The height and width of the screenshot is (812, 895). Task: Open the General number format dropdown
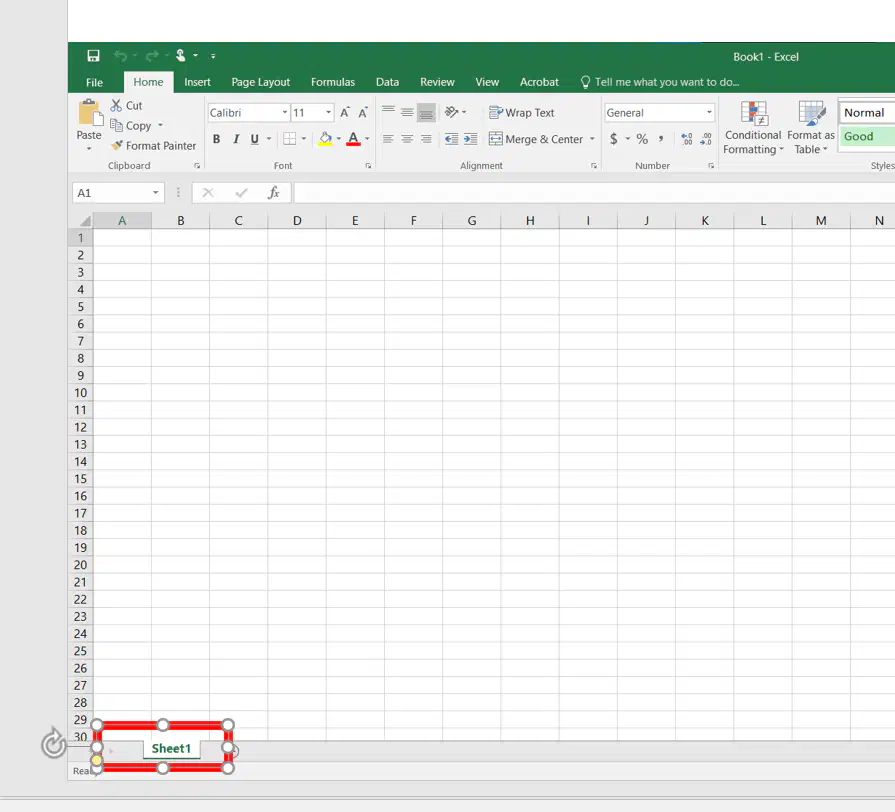click(x=709, y=112)
